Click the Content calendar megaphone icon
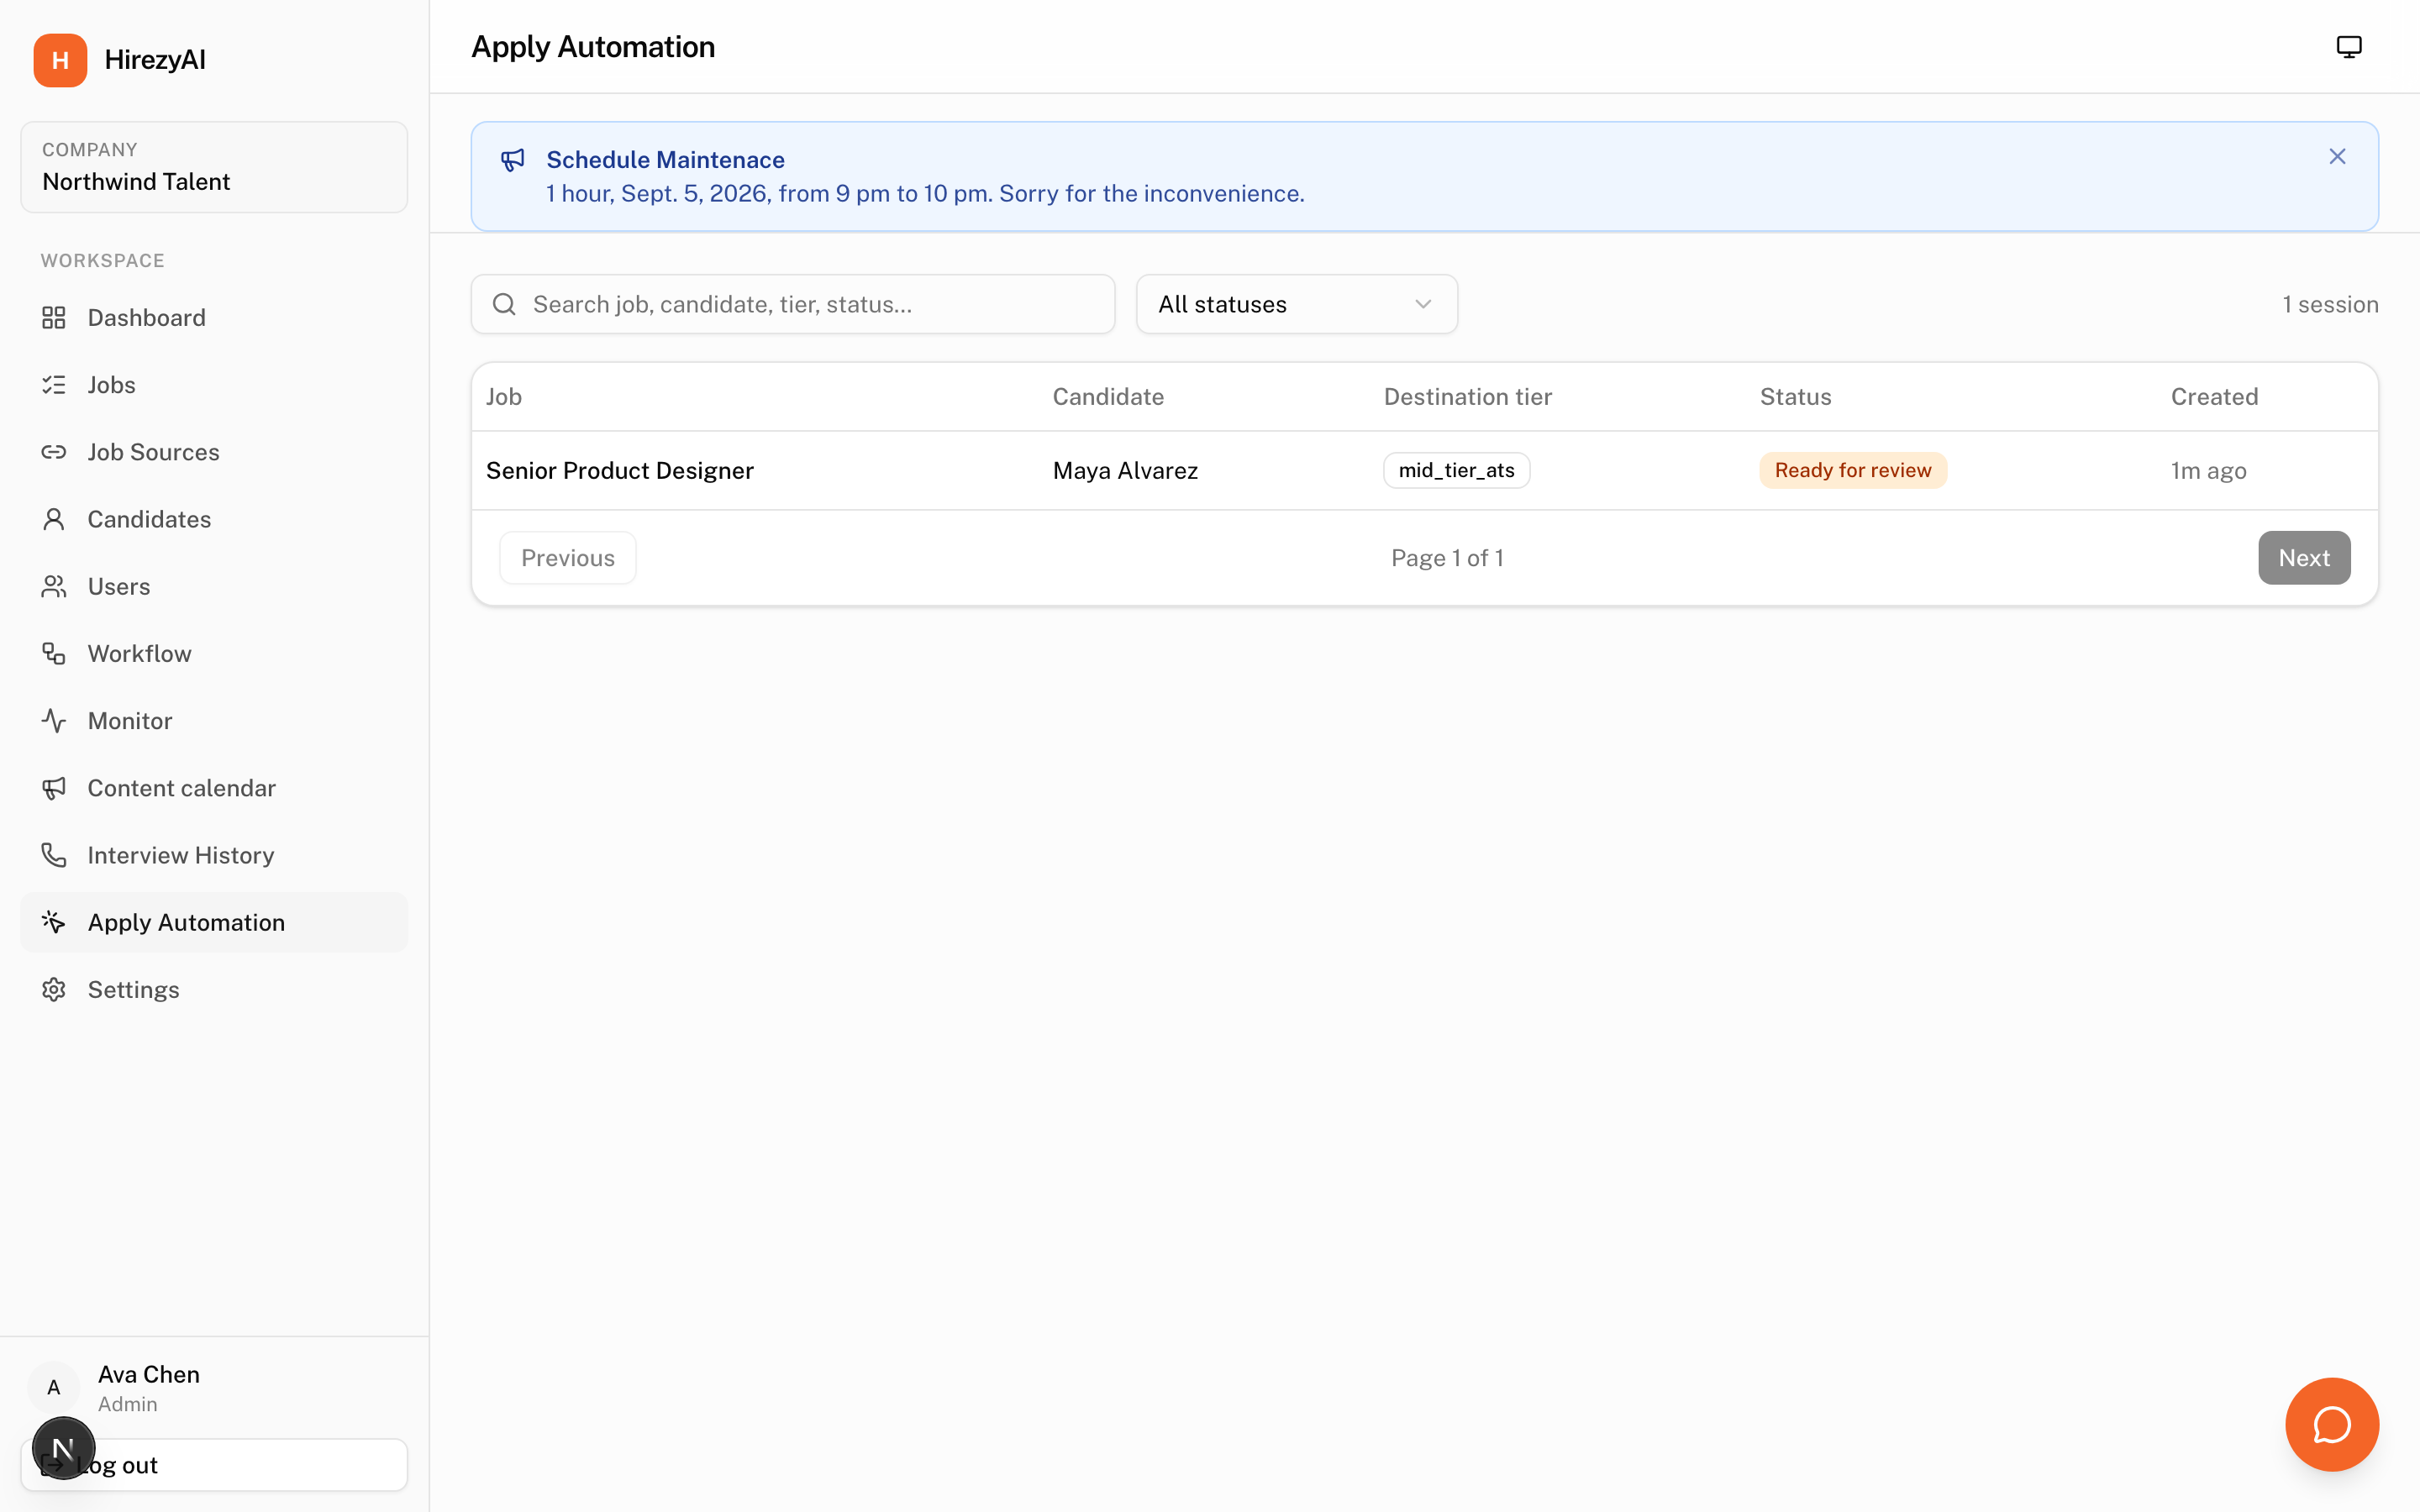The height and width of the screenshot is (1512, 2420). click(54, 788)
